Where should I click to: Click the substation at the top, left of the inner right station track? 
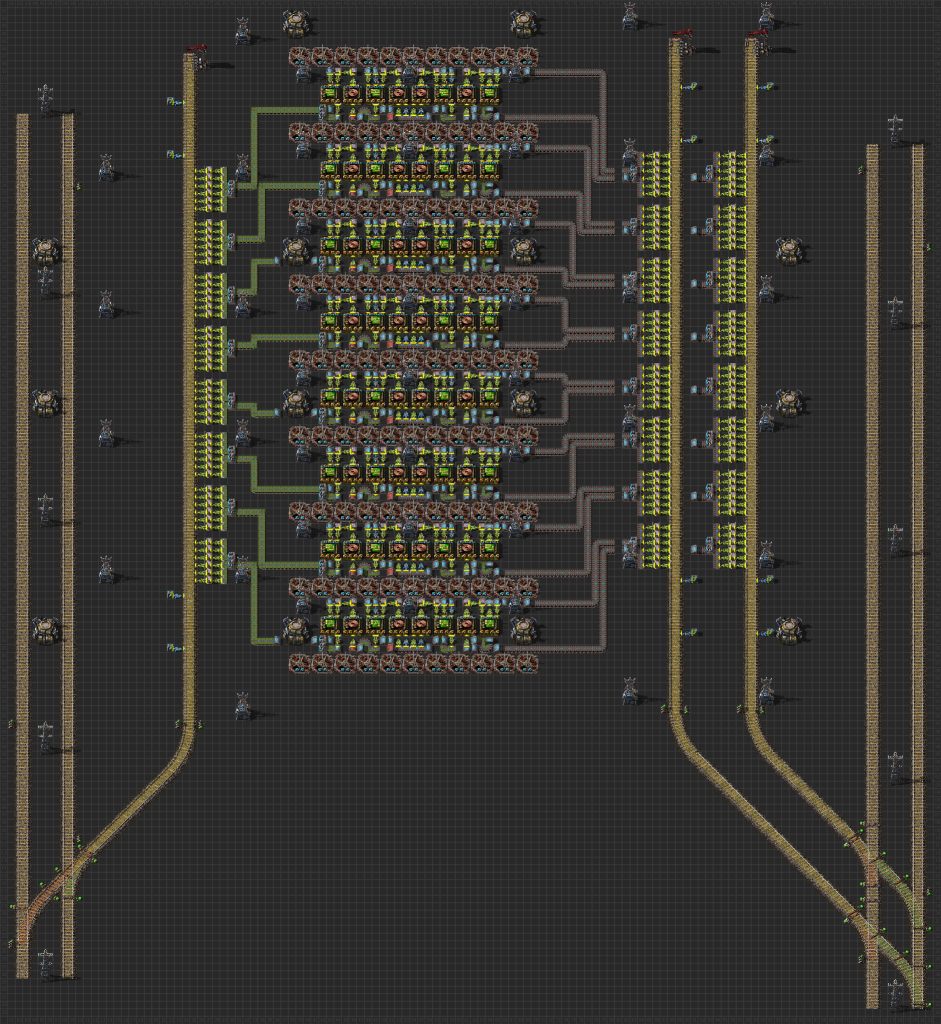point(630,16)
